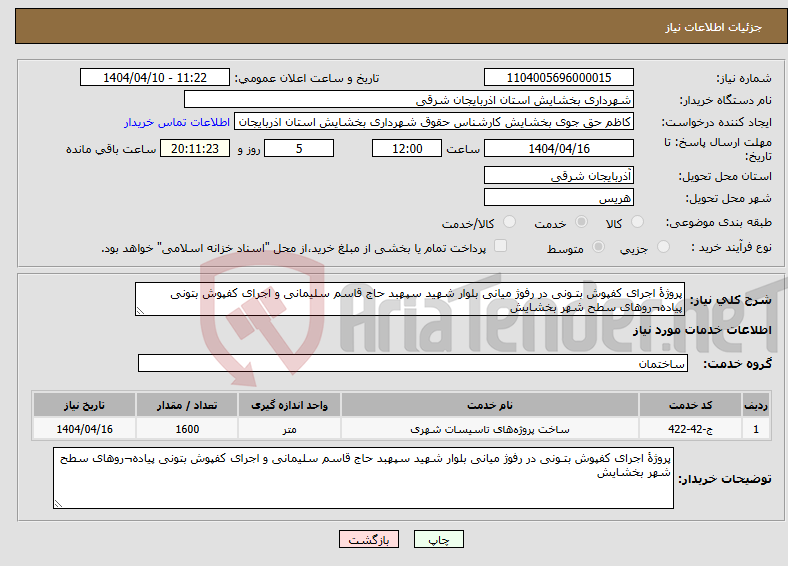Image resolution: width=788 pixels, height=566 pixels.
Task: Click the ردیف column header
Action: pyautogui.click(x=756, y=405)
